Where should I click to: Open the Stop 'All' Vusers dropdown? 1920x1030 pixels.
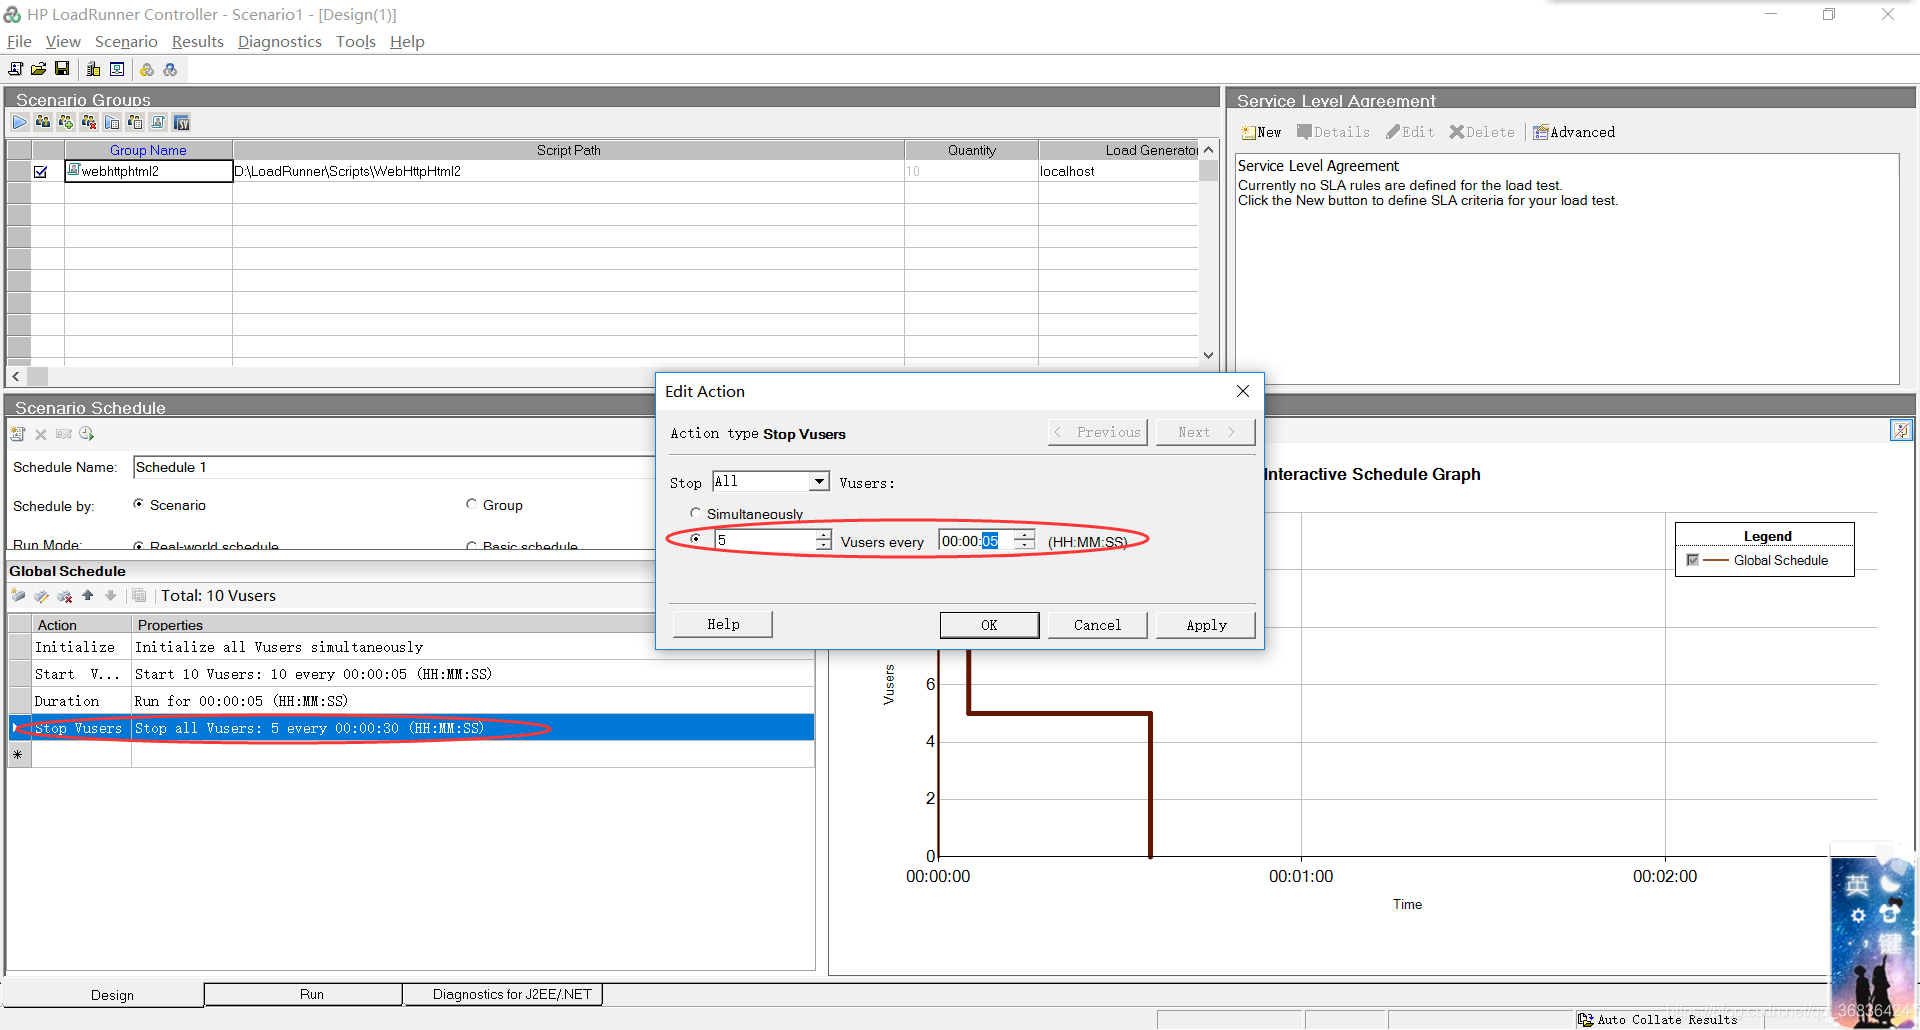point(819,482)
